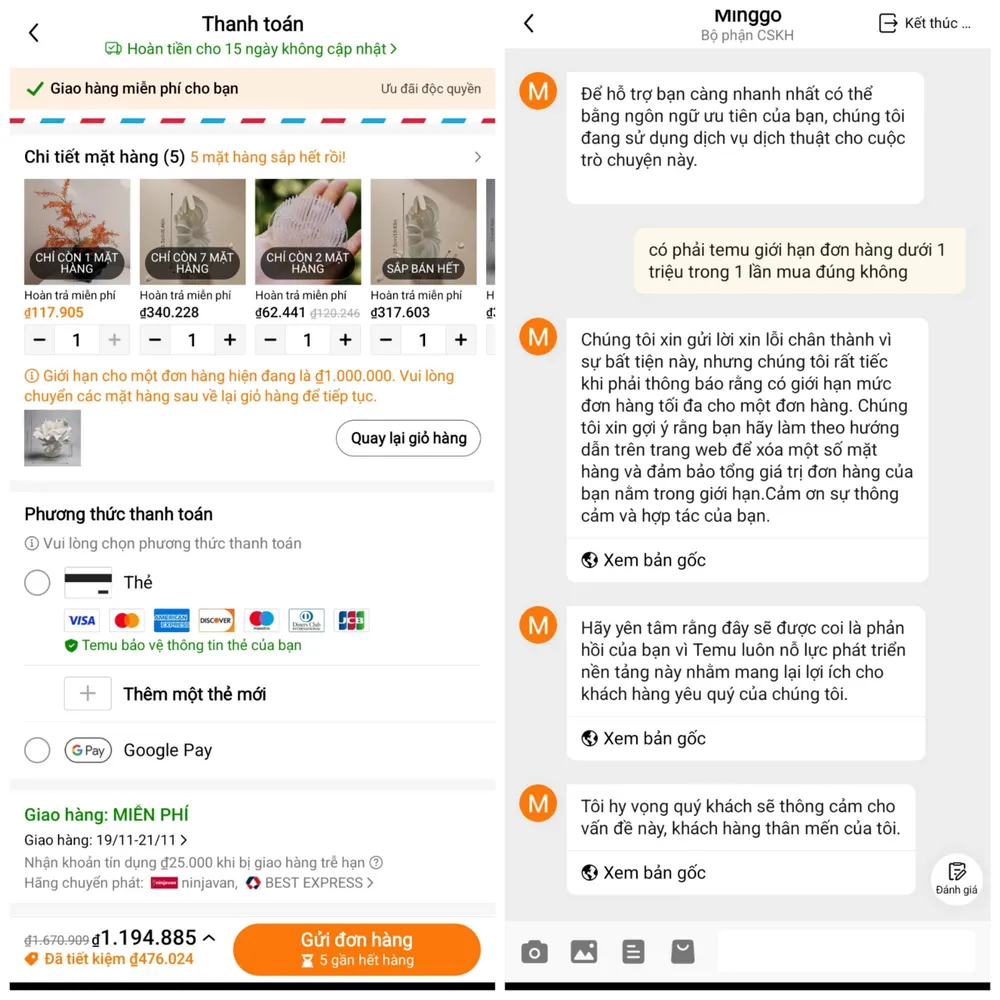Viewport: 1000px width, 1000px height.
Task: Expand the Chi tiết mặt hàng chevron
Action: click(478, 157)
